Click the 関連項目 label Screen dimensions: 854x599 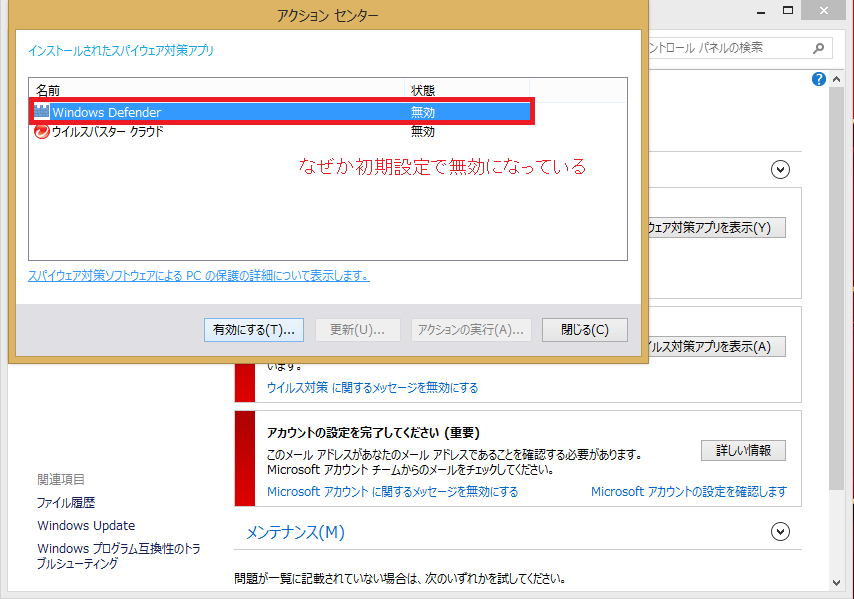coord(61,480)
